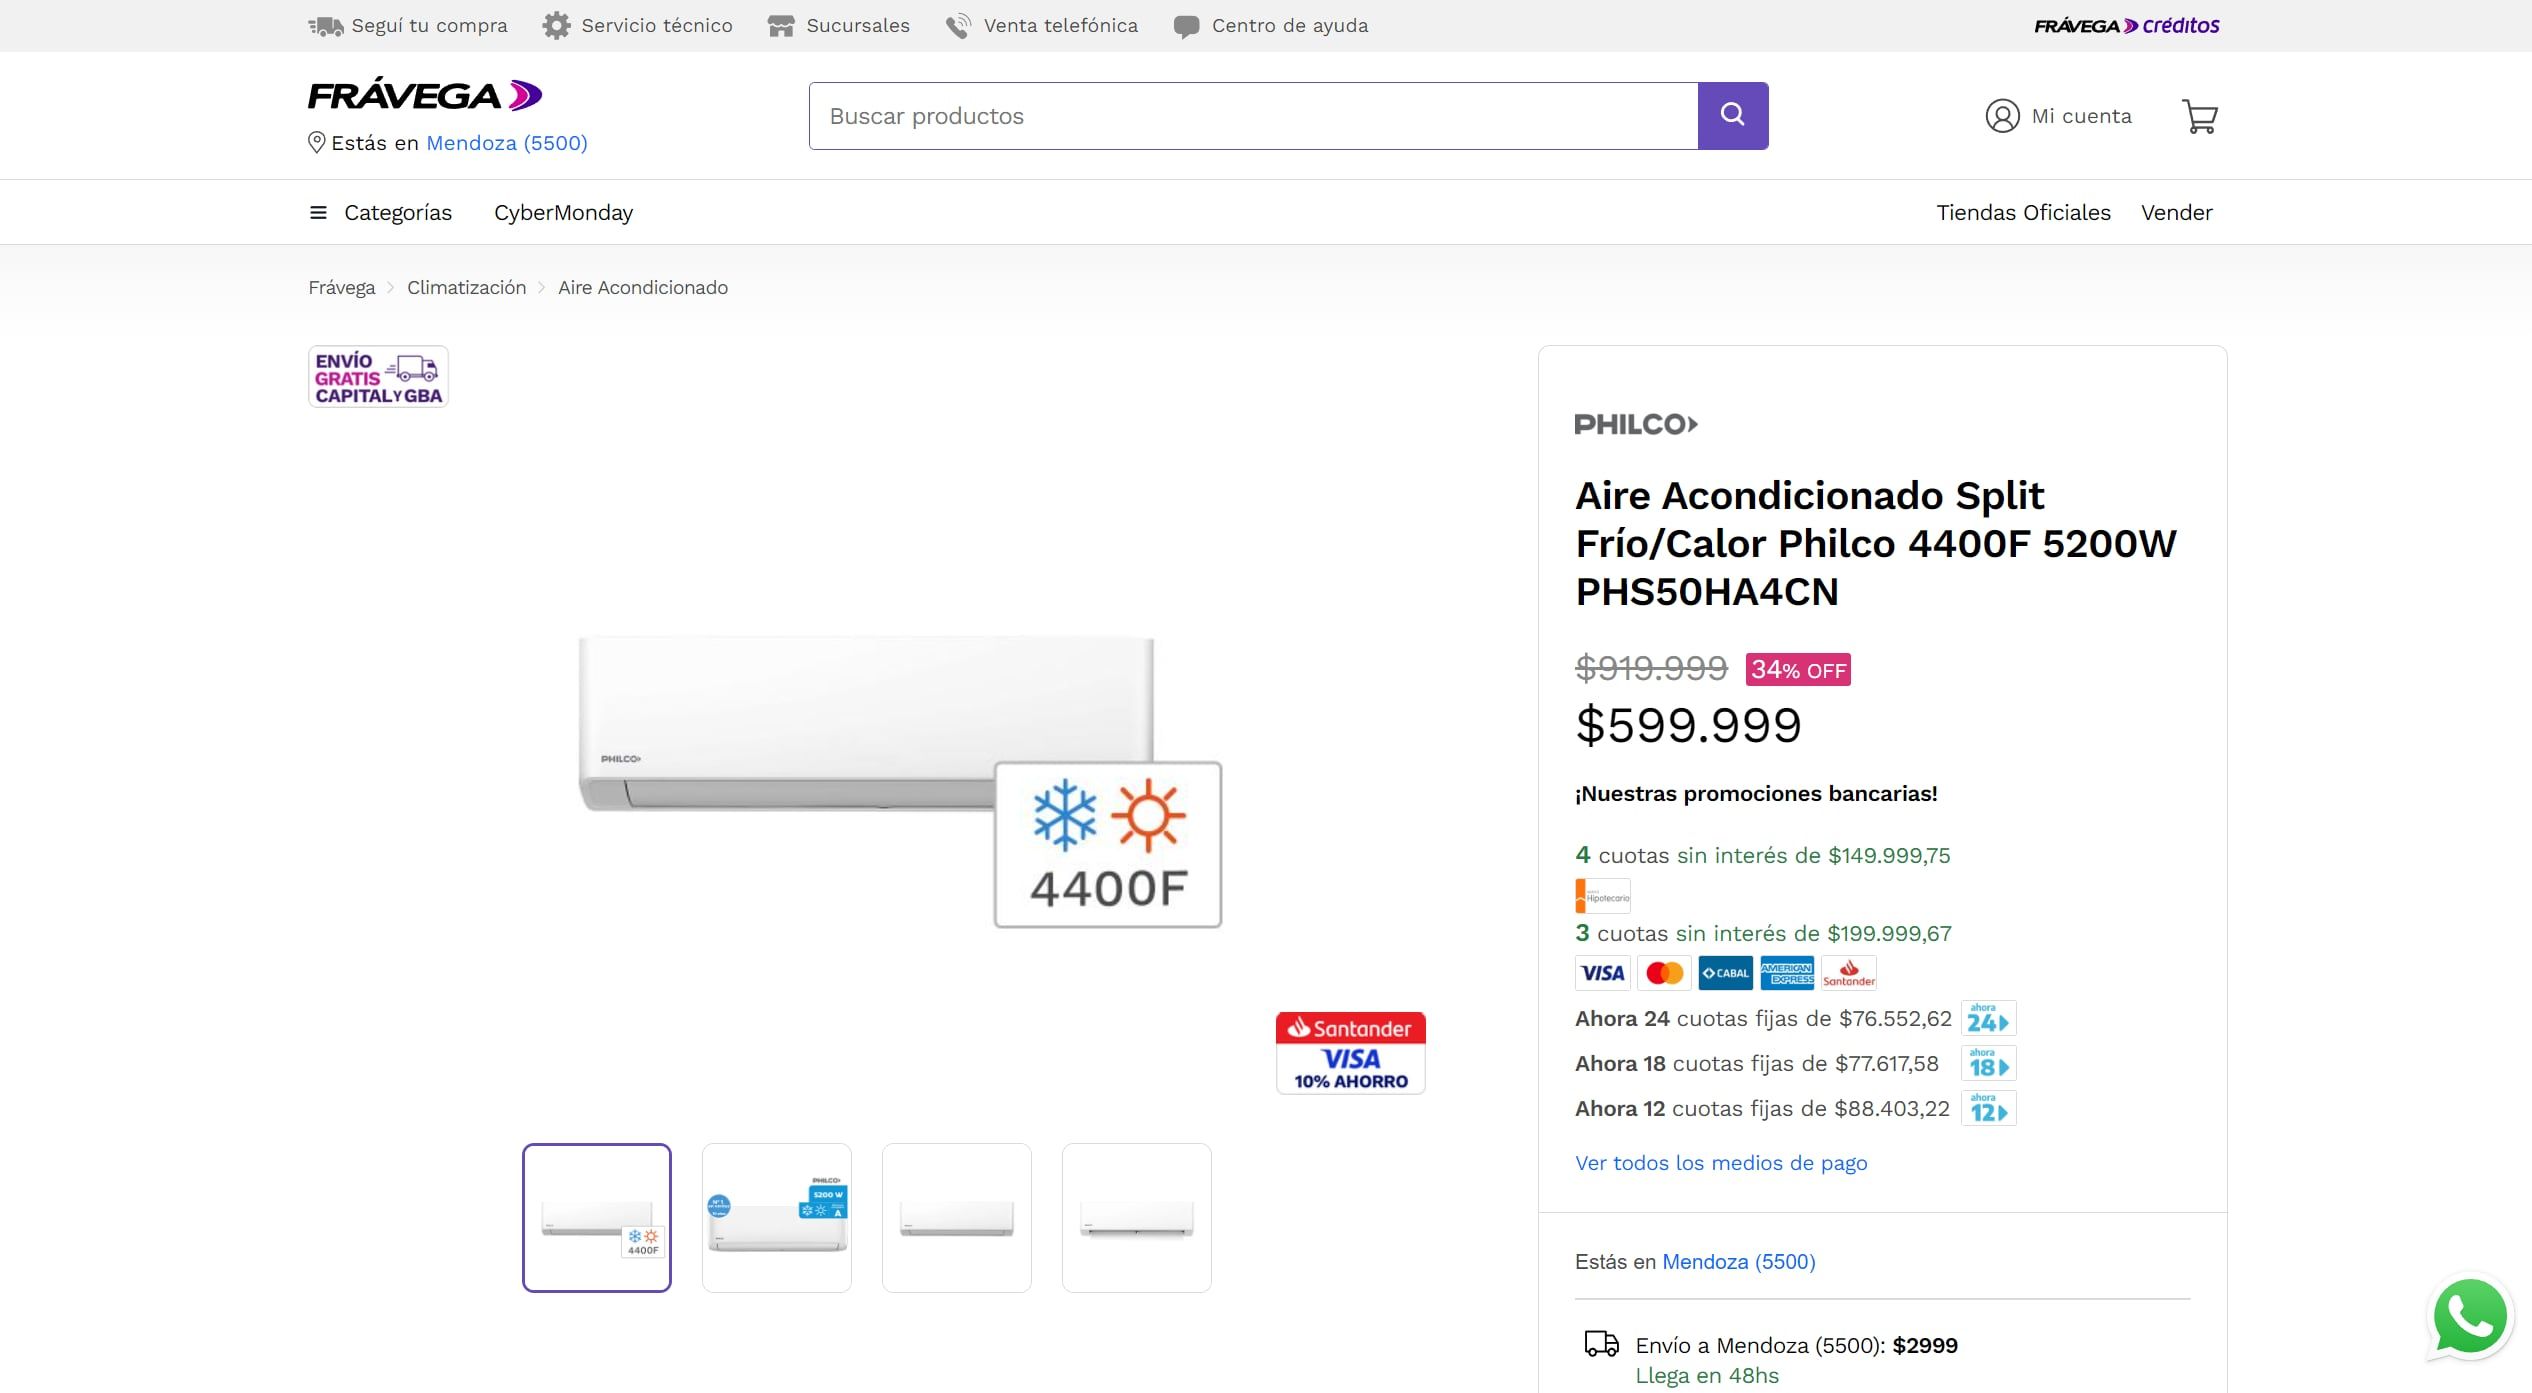Click the CyberMonday menu item
Viewport: 2532px width, 1393px height.
[x=563, y=212]
